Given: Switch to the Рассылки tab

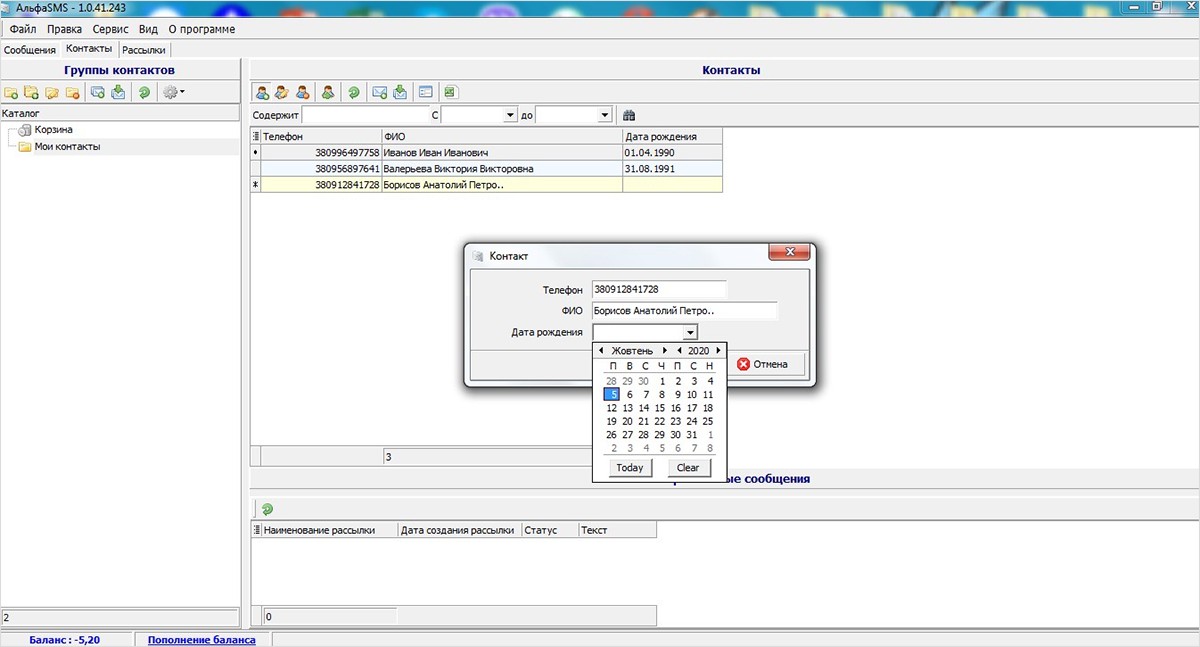Looking at the screenshot, I should [144, 49].
